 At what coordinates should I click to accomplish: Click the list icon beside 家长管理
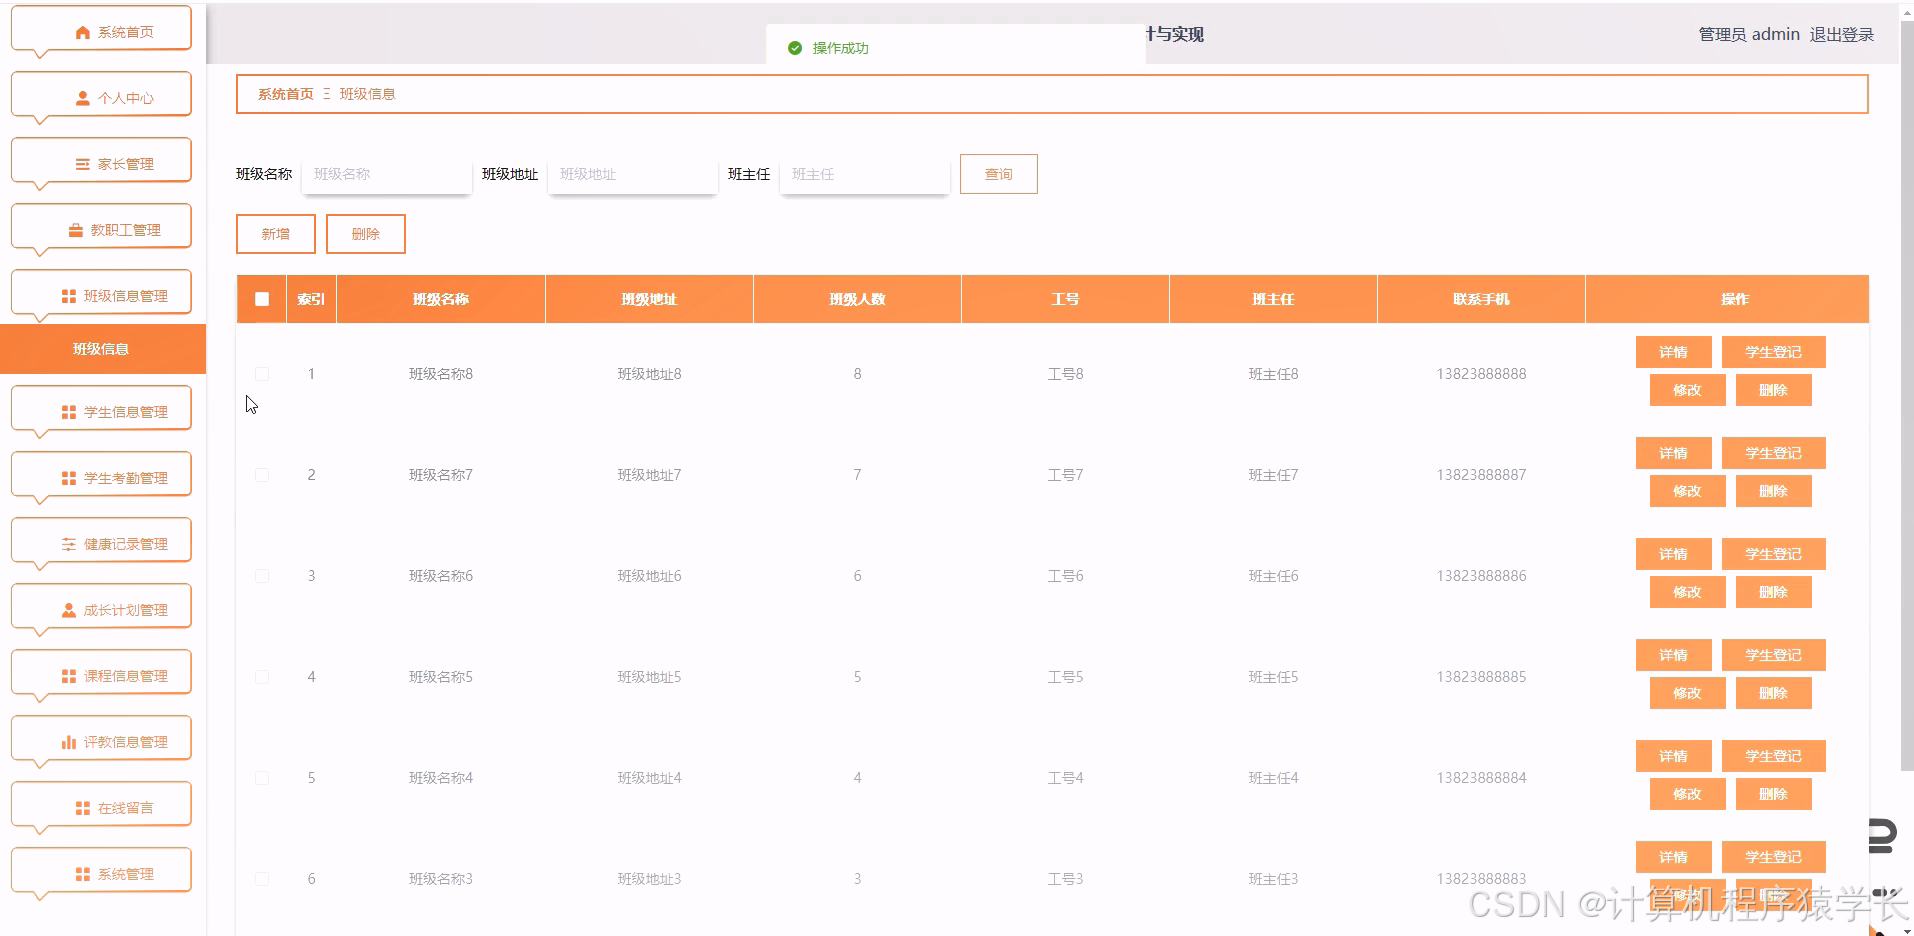(x=83, y=165)
